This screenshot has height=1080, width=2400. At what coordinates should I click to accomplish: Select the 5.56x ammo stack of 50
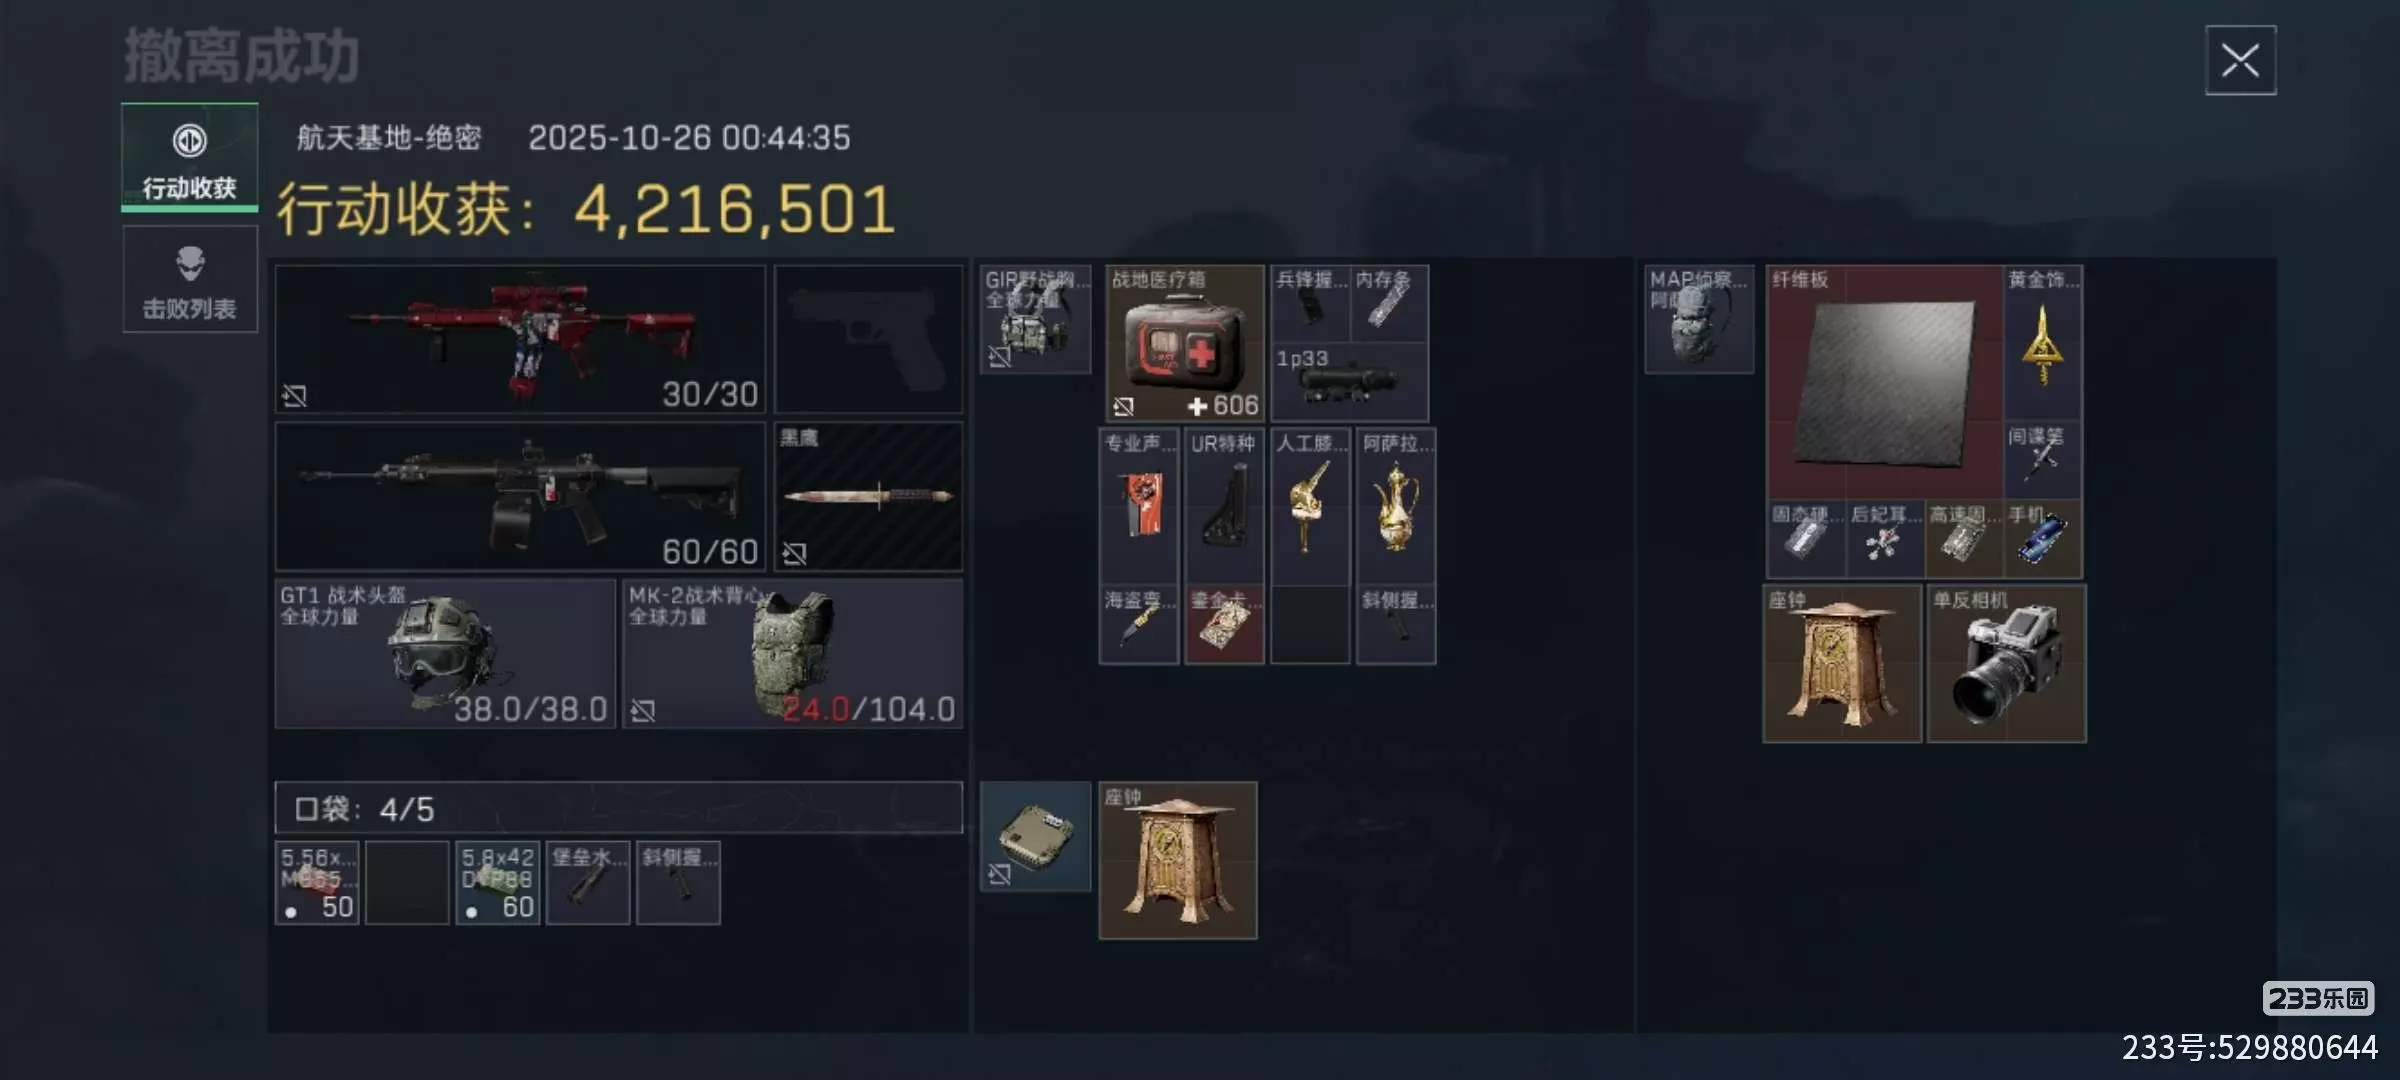pyautogui.click(x=317, y=883)
